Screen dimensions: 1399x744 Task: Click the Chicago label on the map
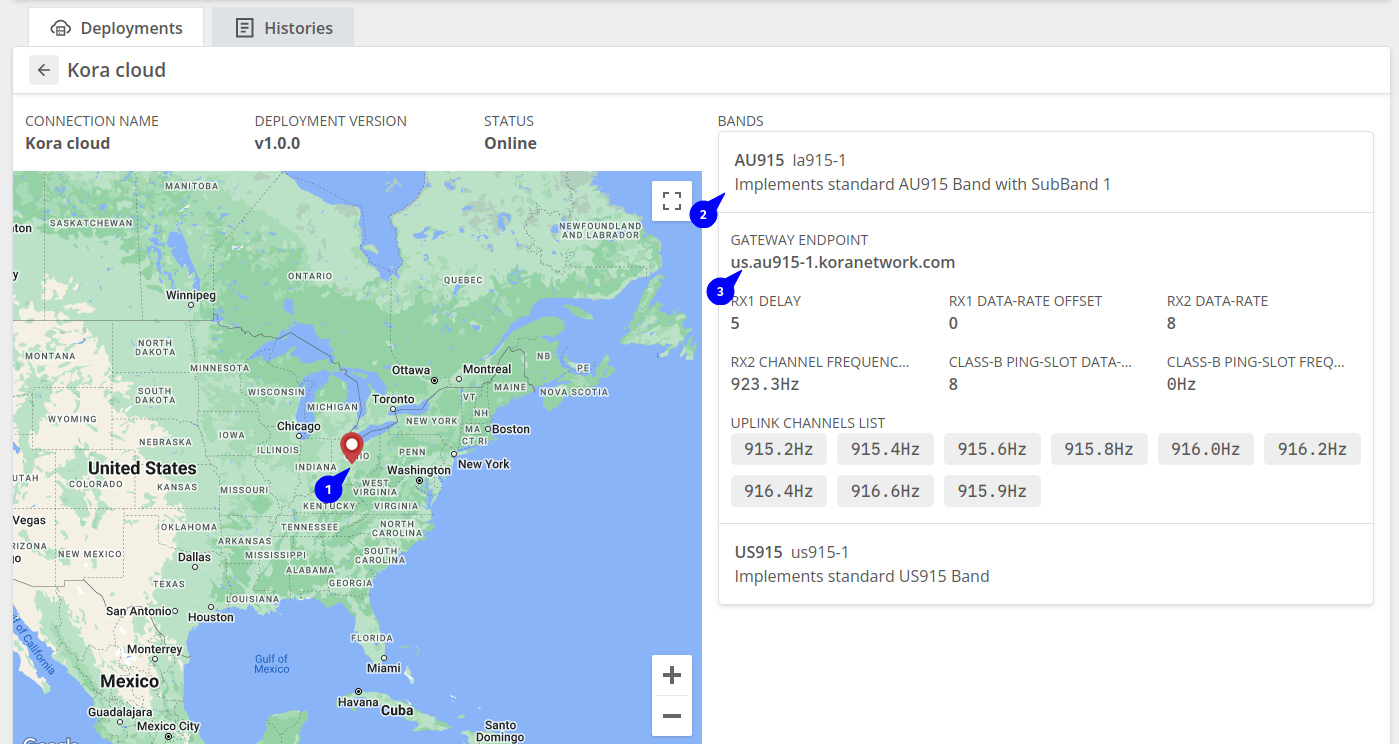tap(298, 426)
